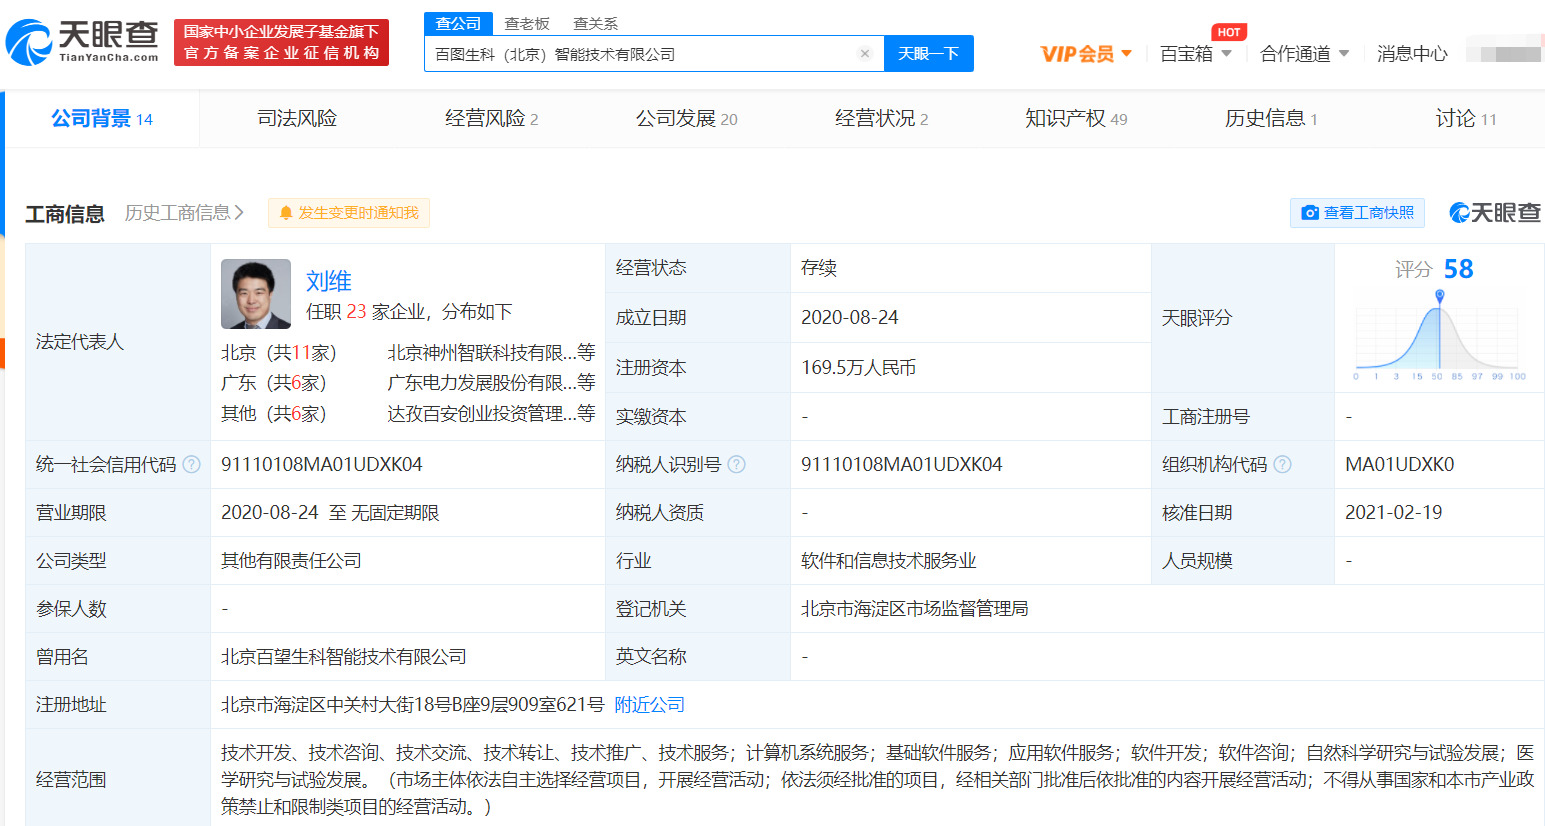Open the VIP会员 dropdown menu
This screenshot has height=826, width=1545.
point(1086,54)
